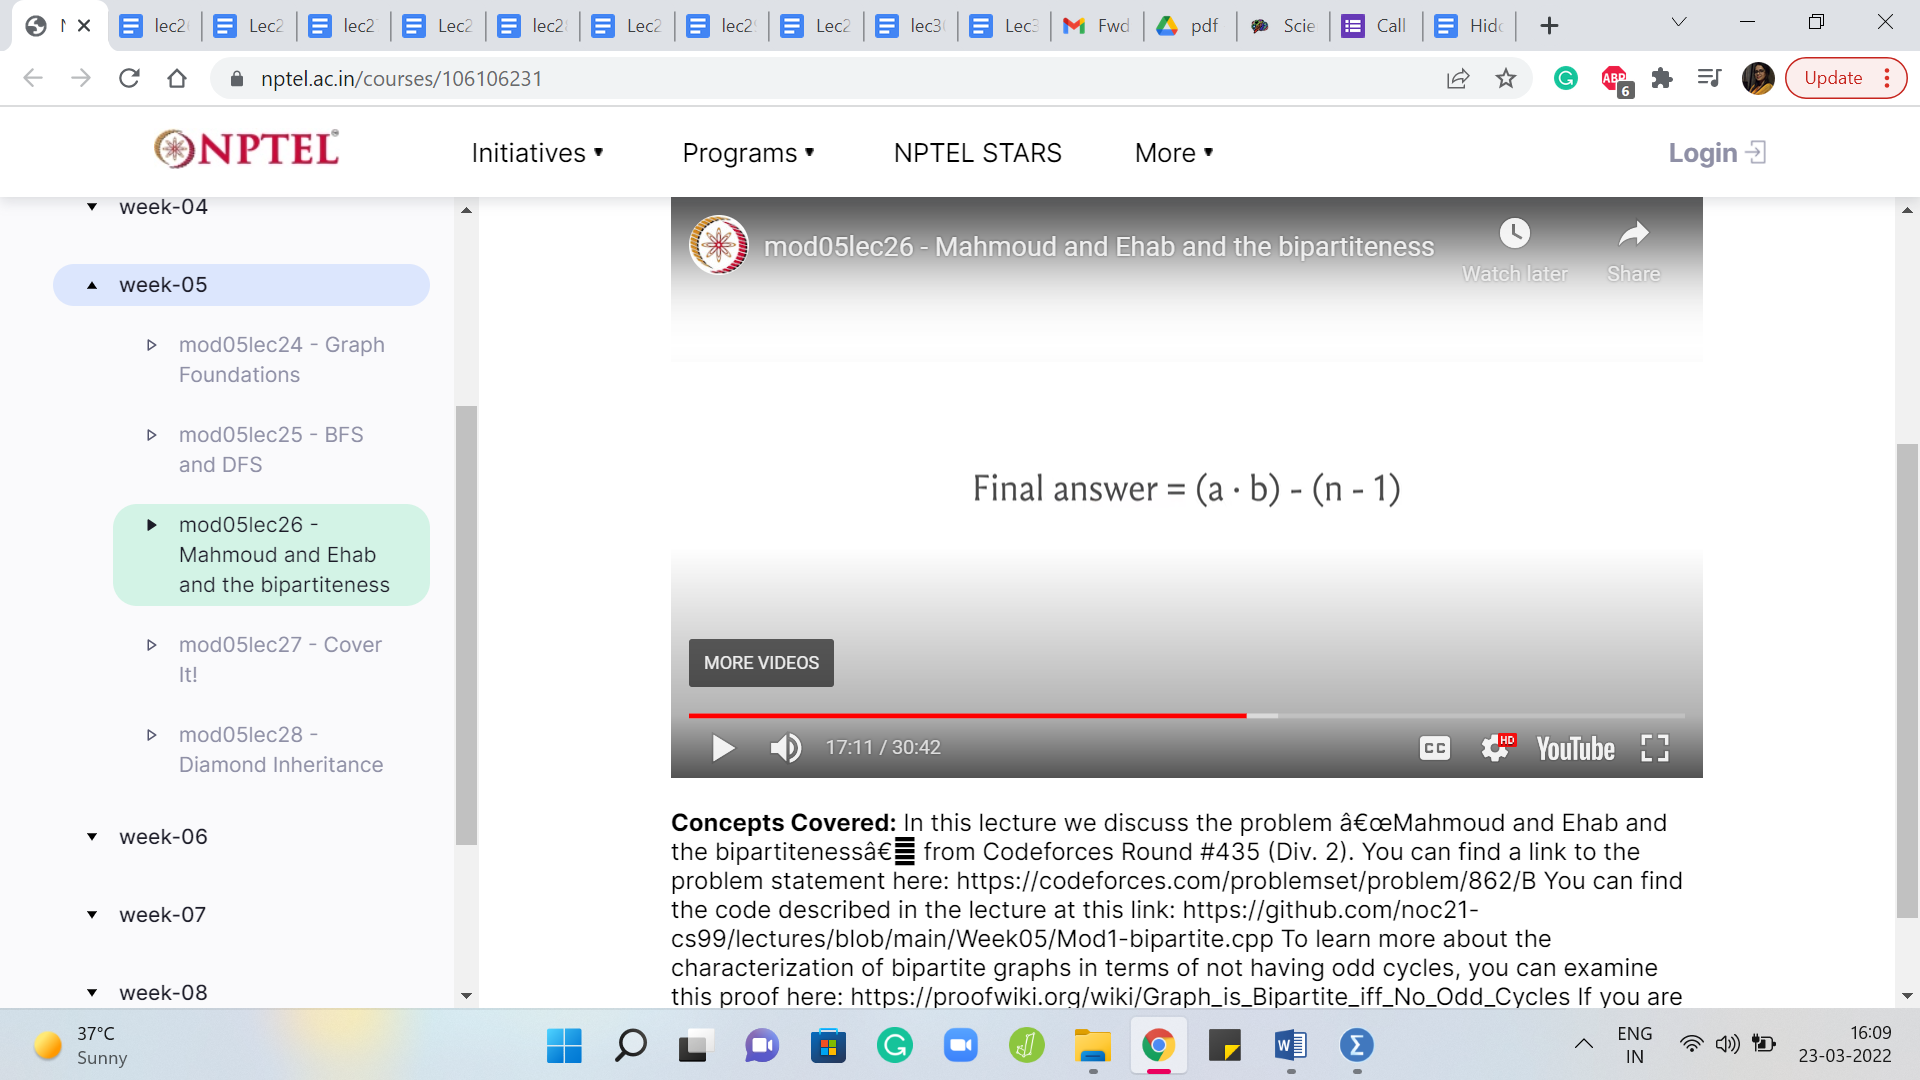
Task: Mute the video volume speaker icon
Action: pos(785,748)
